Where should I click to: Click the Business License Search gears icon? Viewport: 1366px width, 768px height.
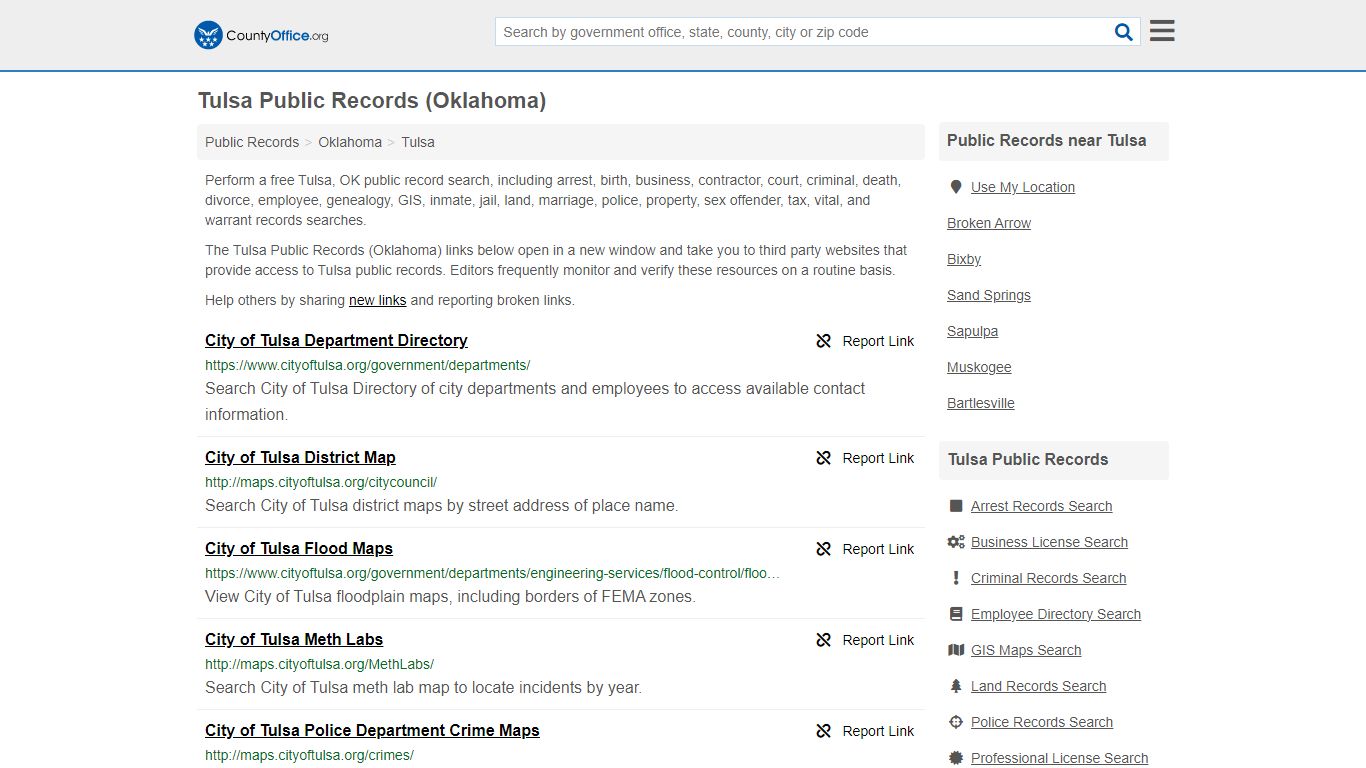coord(956,542)
